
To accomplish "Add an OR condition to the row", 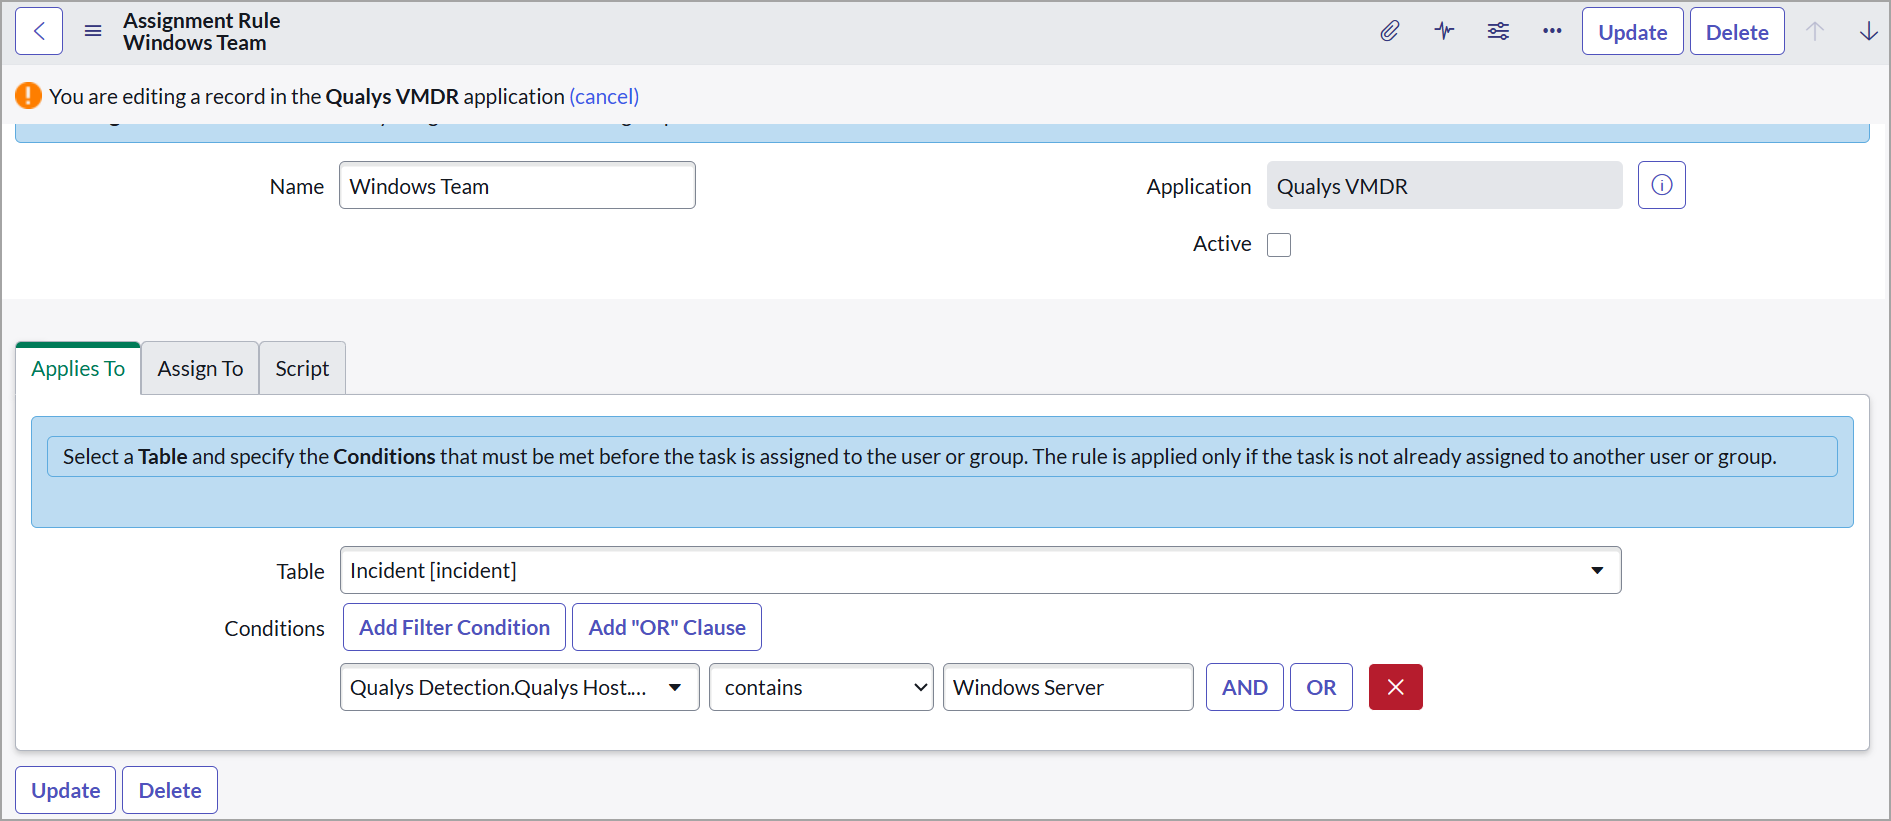I will point(1321,687).
